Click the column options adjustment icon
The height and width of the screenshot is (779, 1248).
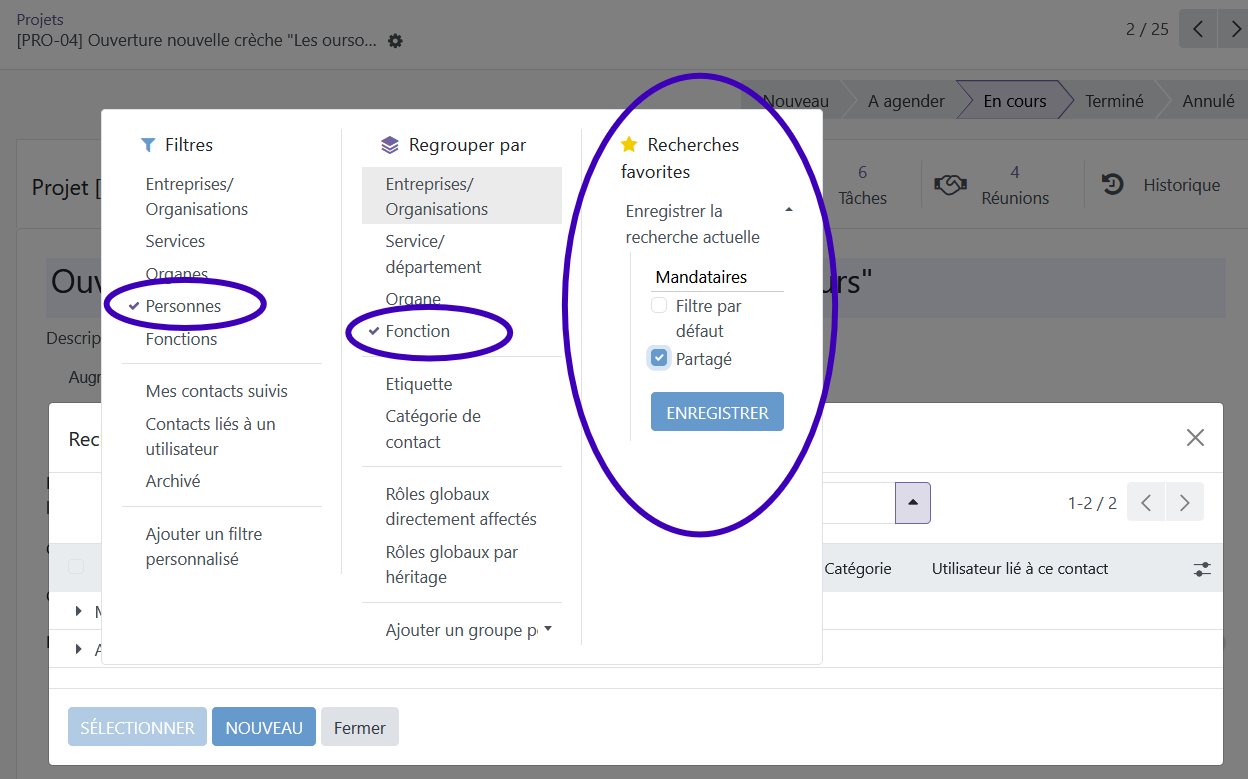[1201, 569]
